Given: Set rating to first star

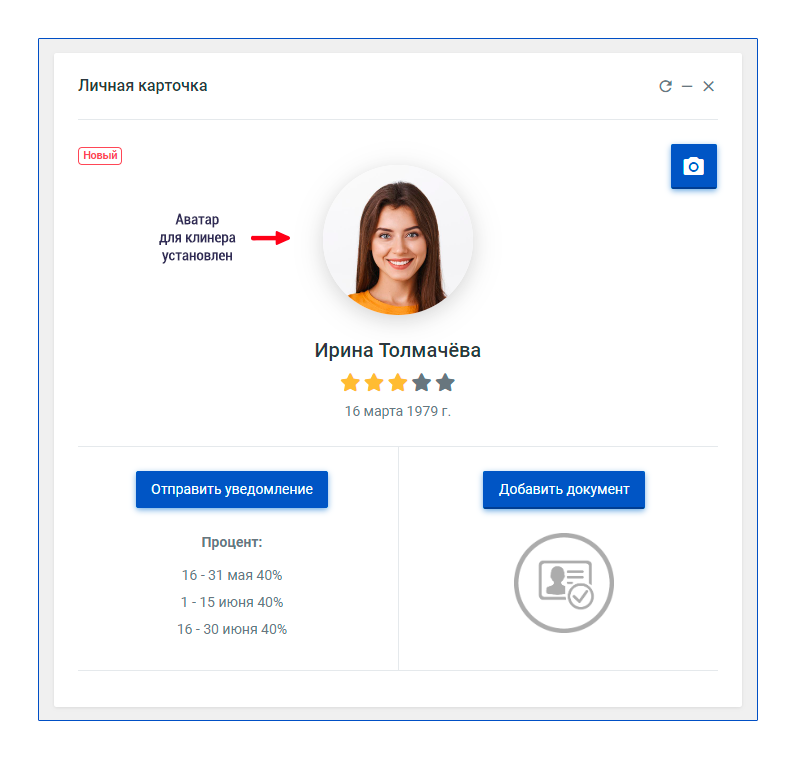Looking at the screenshot, I should tap(350, 382).
